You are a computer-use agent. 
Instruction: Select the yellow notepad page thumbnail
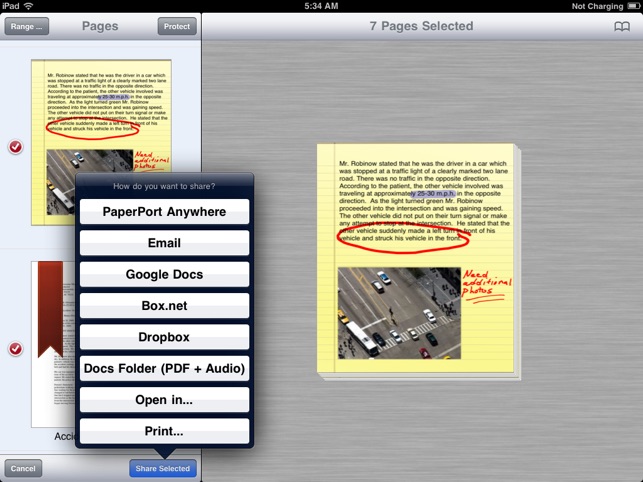point(101,117)
